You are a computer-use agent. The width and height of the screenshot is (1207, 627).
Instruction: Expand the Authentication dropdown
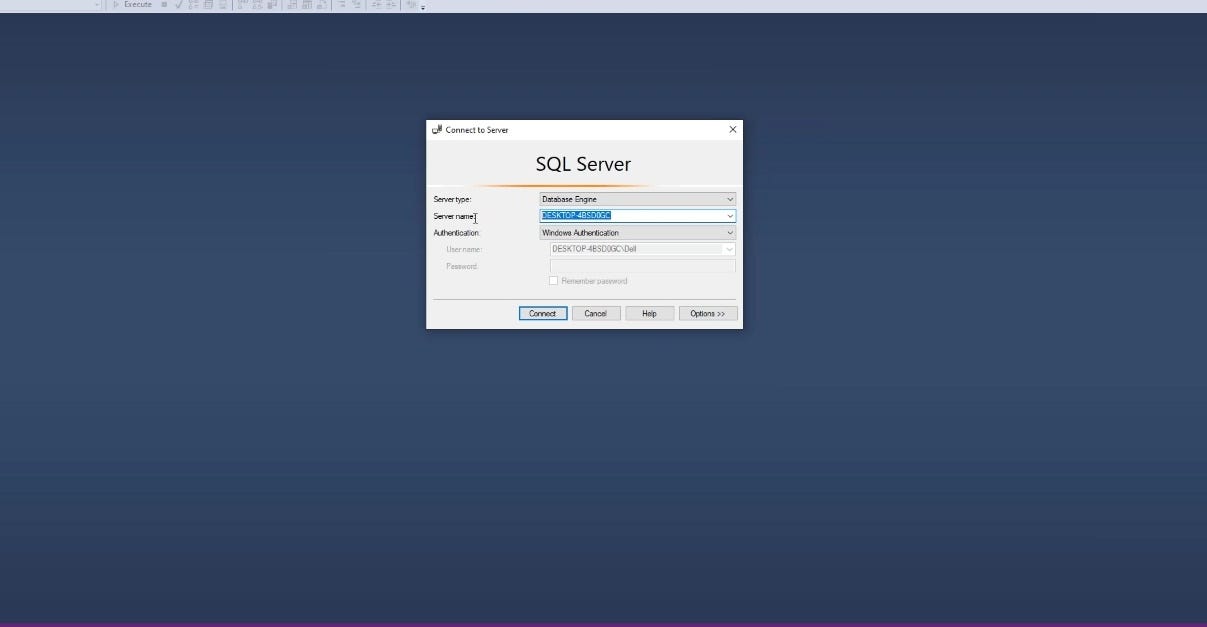730,232
